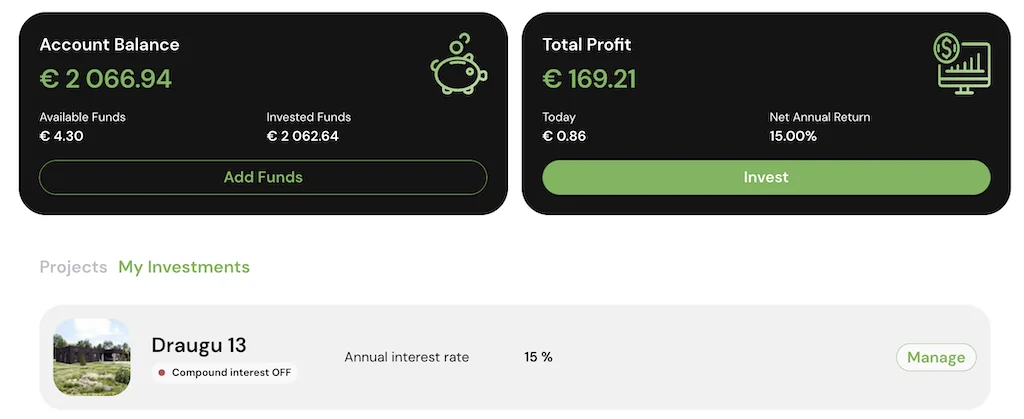Click the Draugu 13 project title

[x=199, y=345]
